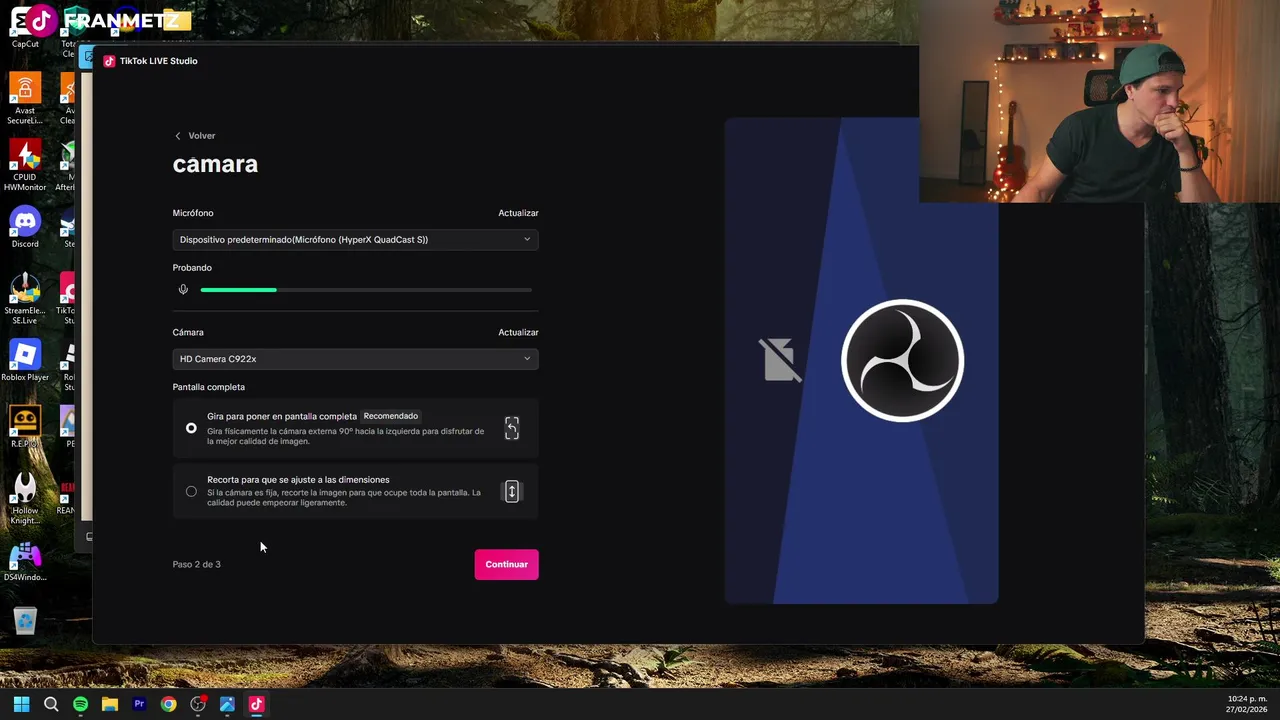Open CPUID HWMonitor desktop icon
The height and width of the screenshot is (720, 1280).
click(x=25, y=165)
